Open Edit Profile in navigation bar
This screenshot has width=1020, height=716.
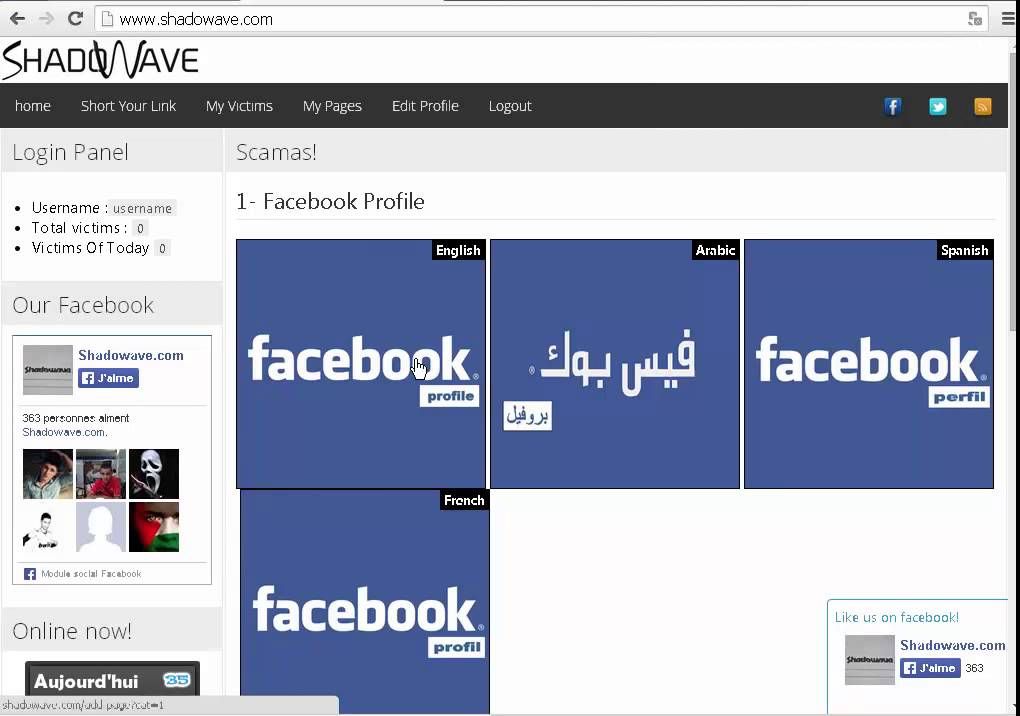pyautogui.click(x=425, y=106)
